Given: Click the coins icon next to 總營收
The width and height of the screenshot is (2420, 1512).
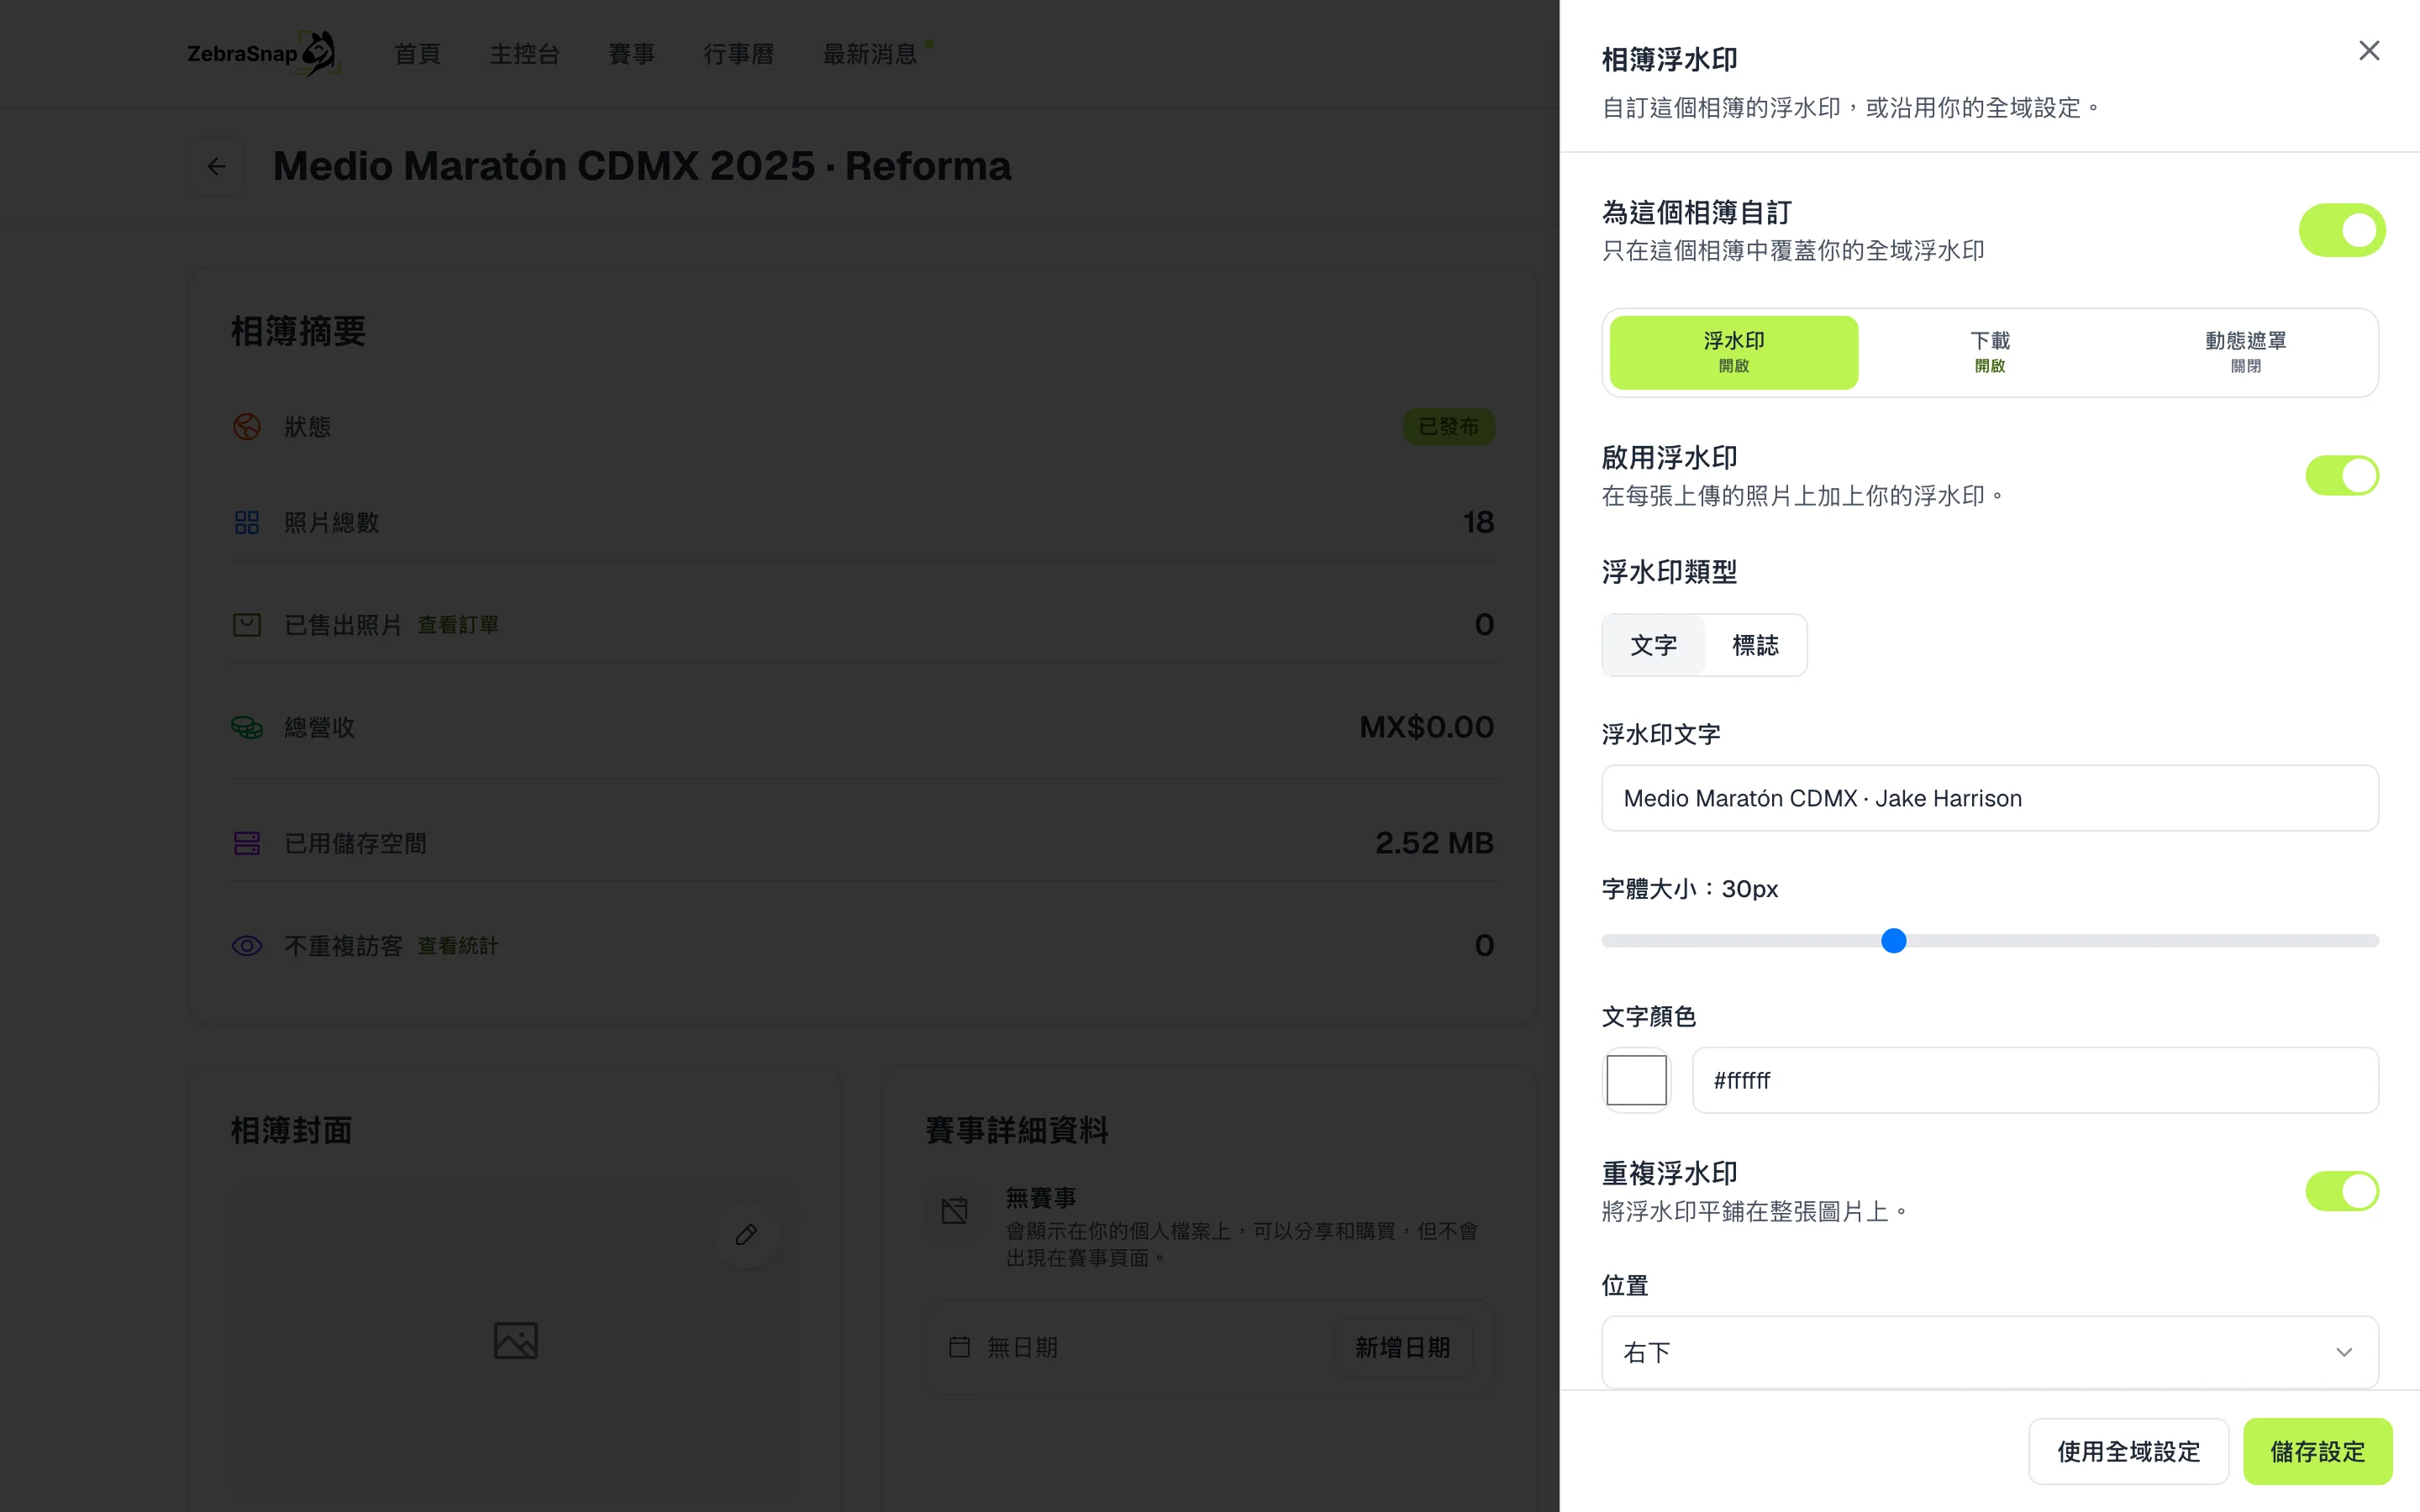Looking at the screenshot, I should pyautogui.click(x=247, y=727).
